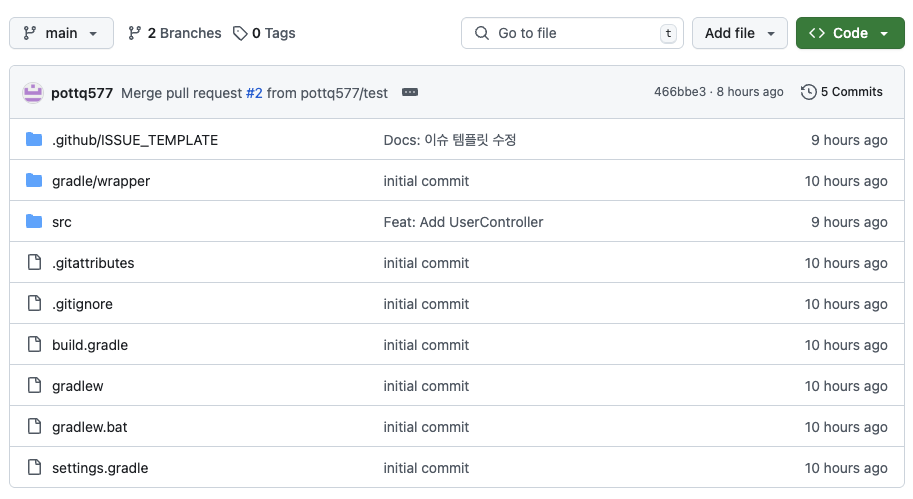Open the gradlew.bat file
The image size is (913, 499).
tap(90, 427)
